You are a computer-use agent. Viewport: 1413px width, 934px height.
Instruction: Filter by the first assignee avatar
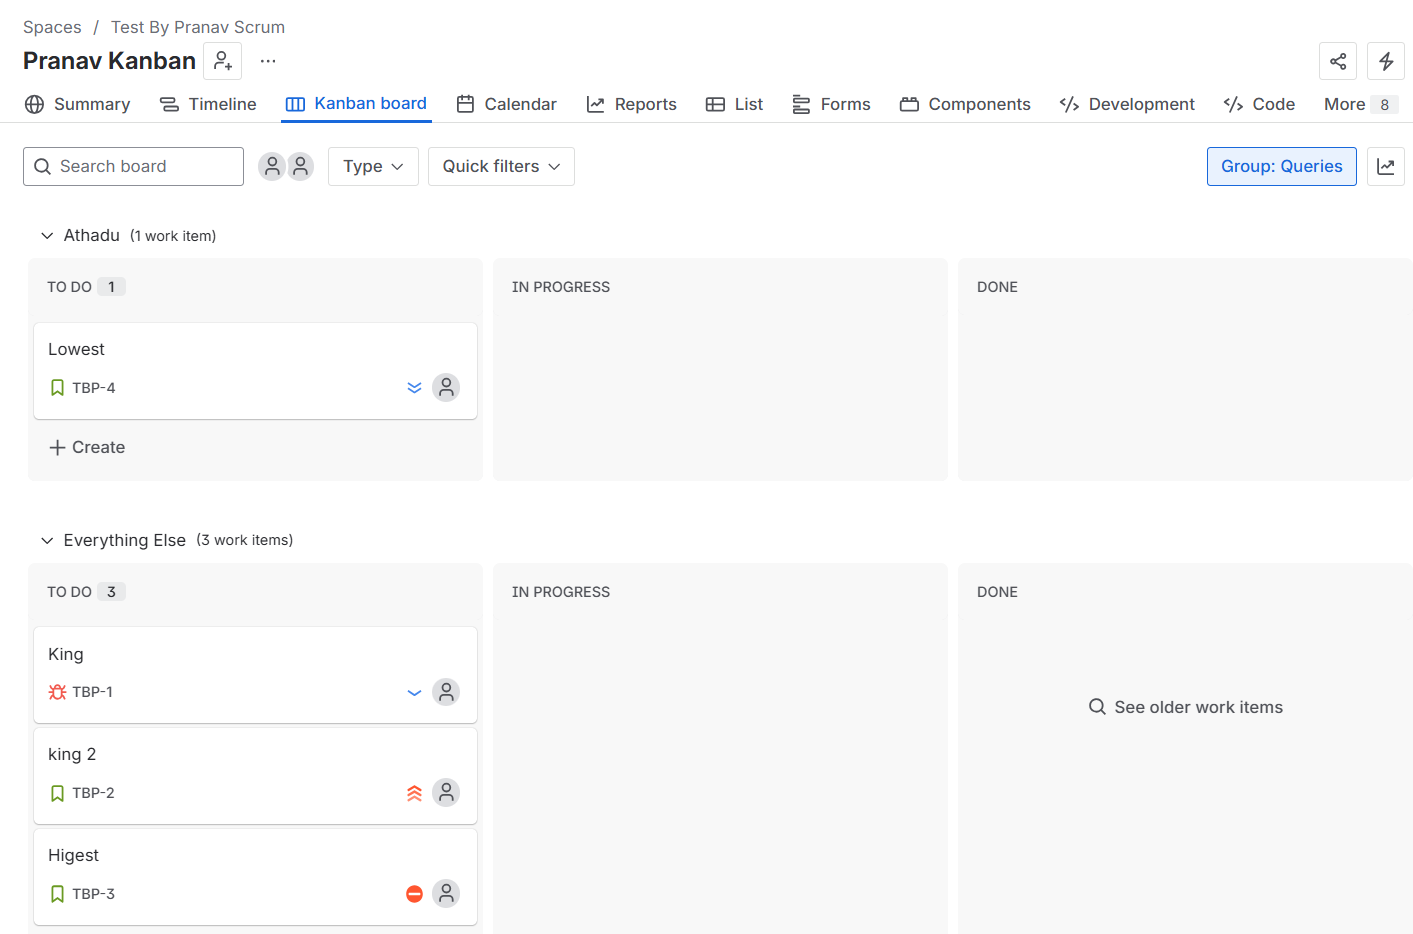pyautogui.click(x=272, y=167)
